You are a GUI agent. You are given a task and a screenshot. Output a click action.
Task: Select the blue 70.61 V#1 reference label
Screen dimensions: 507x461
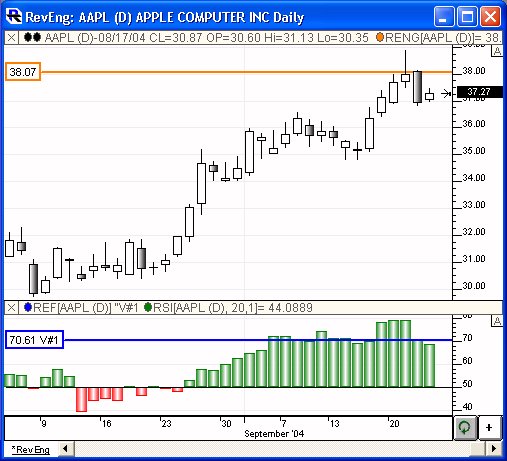pos(34,340)
